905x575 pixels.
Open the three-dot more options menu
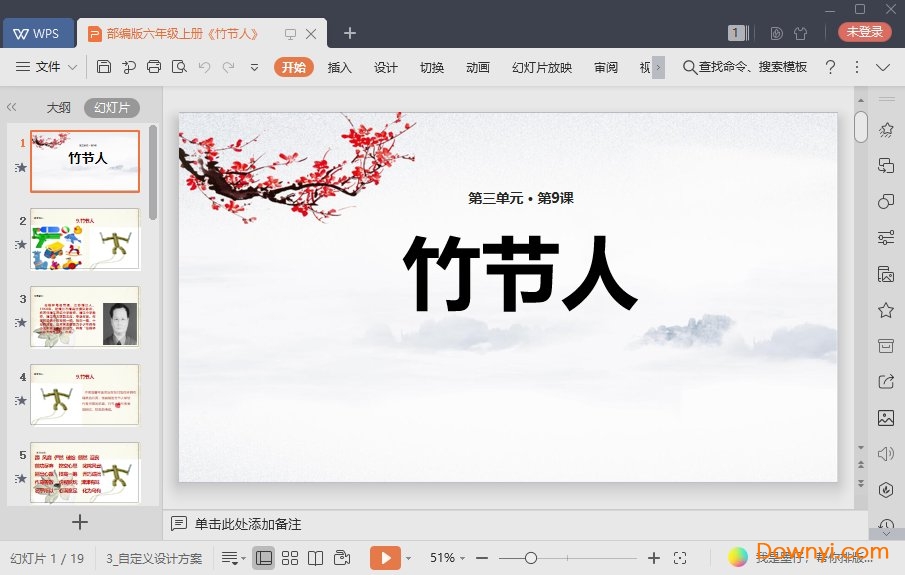click(857, 67)
